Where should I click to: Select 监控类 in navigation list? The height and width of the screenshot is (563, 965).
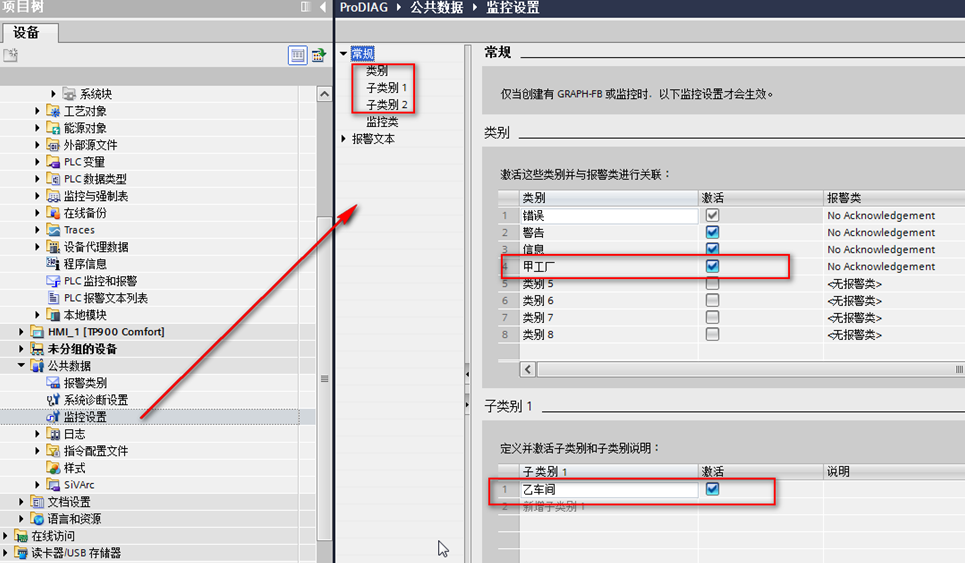[x=381, y=122]
